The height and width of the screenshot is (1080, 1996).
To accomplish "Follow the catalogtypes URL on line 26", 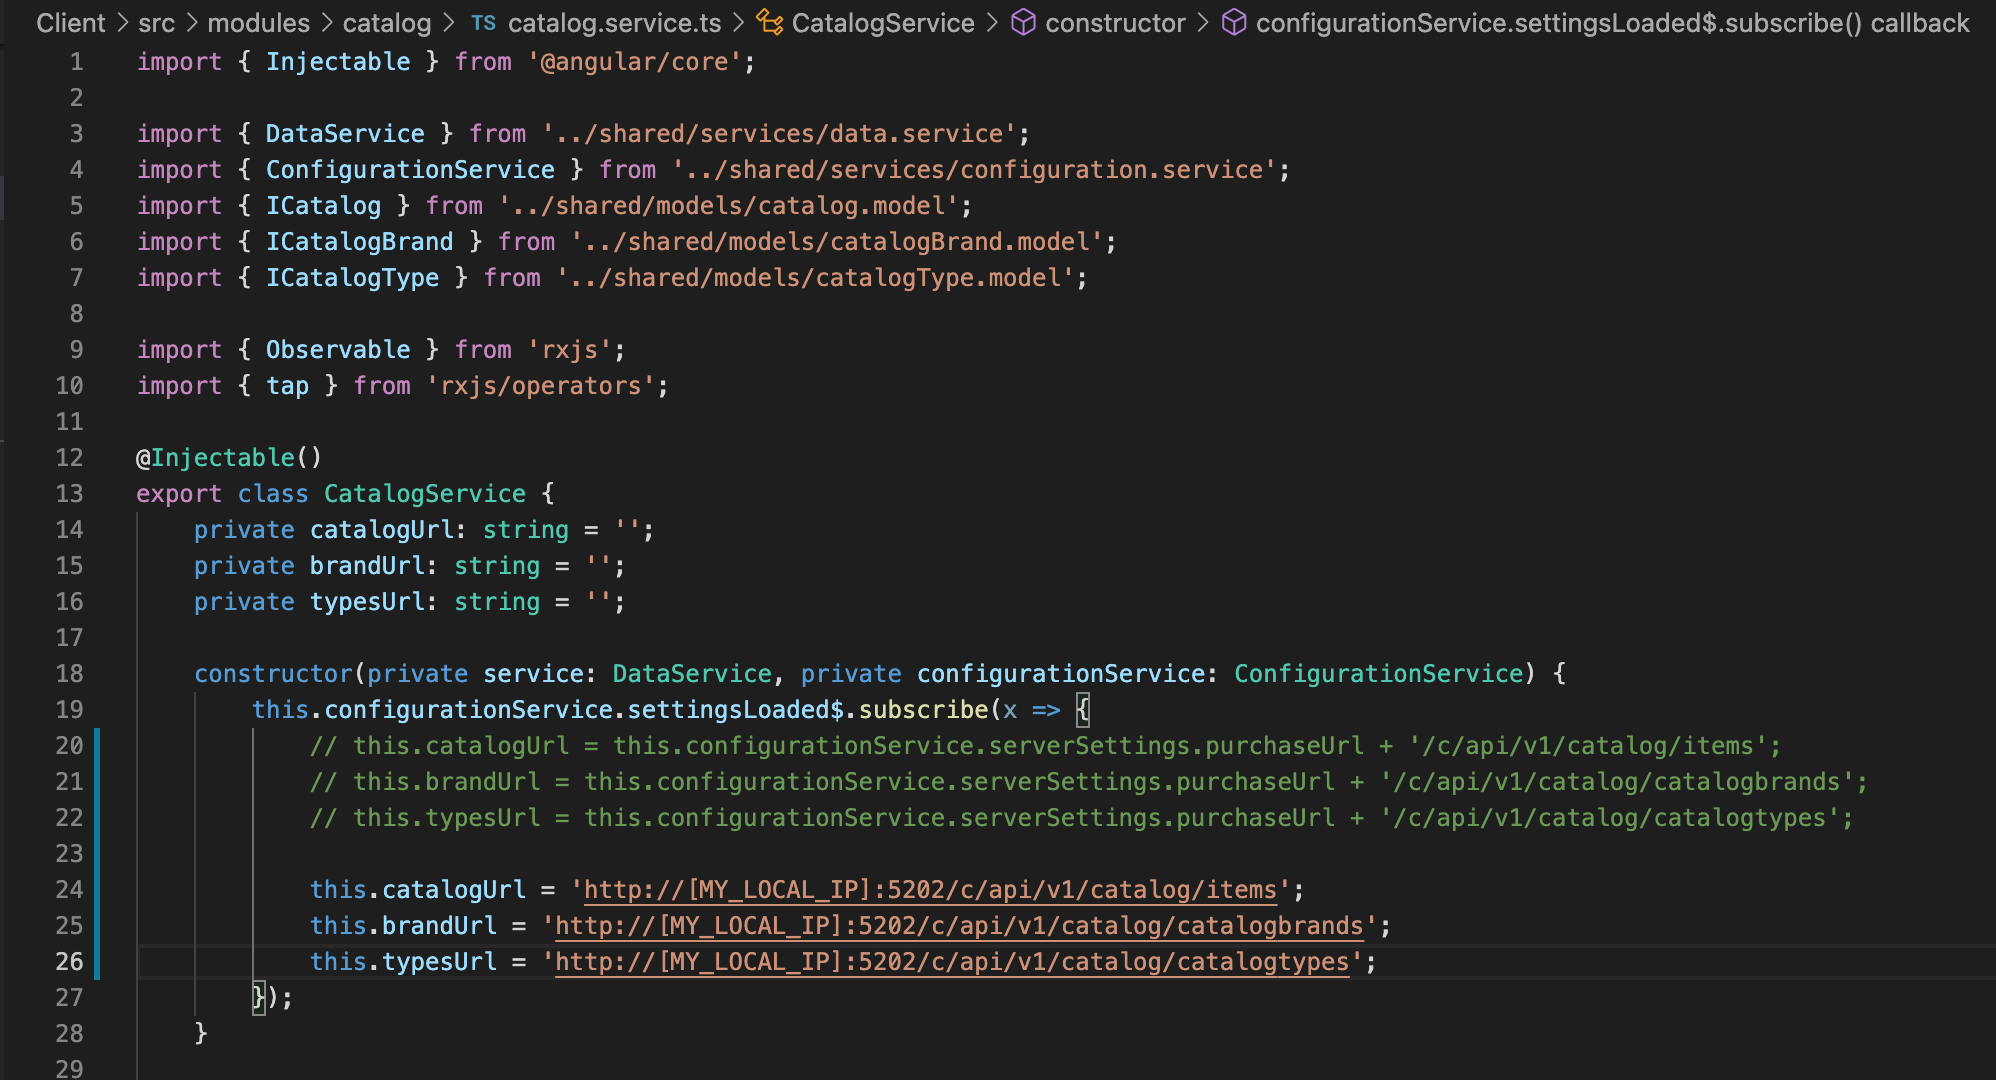I will [951, 962].
